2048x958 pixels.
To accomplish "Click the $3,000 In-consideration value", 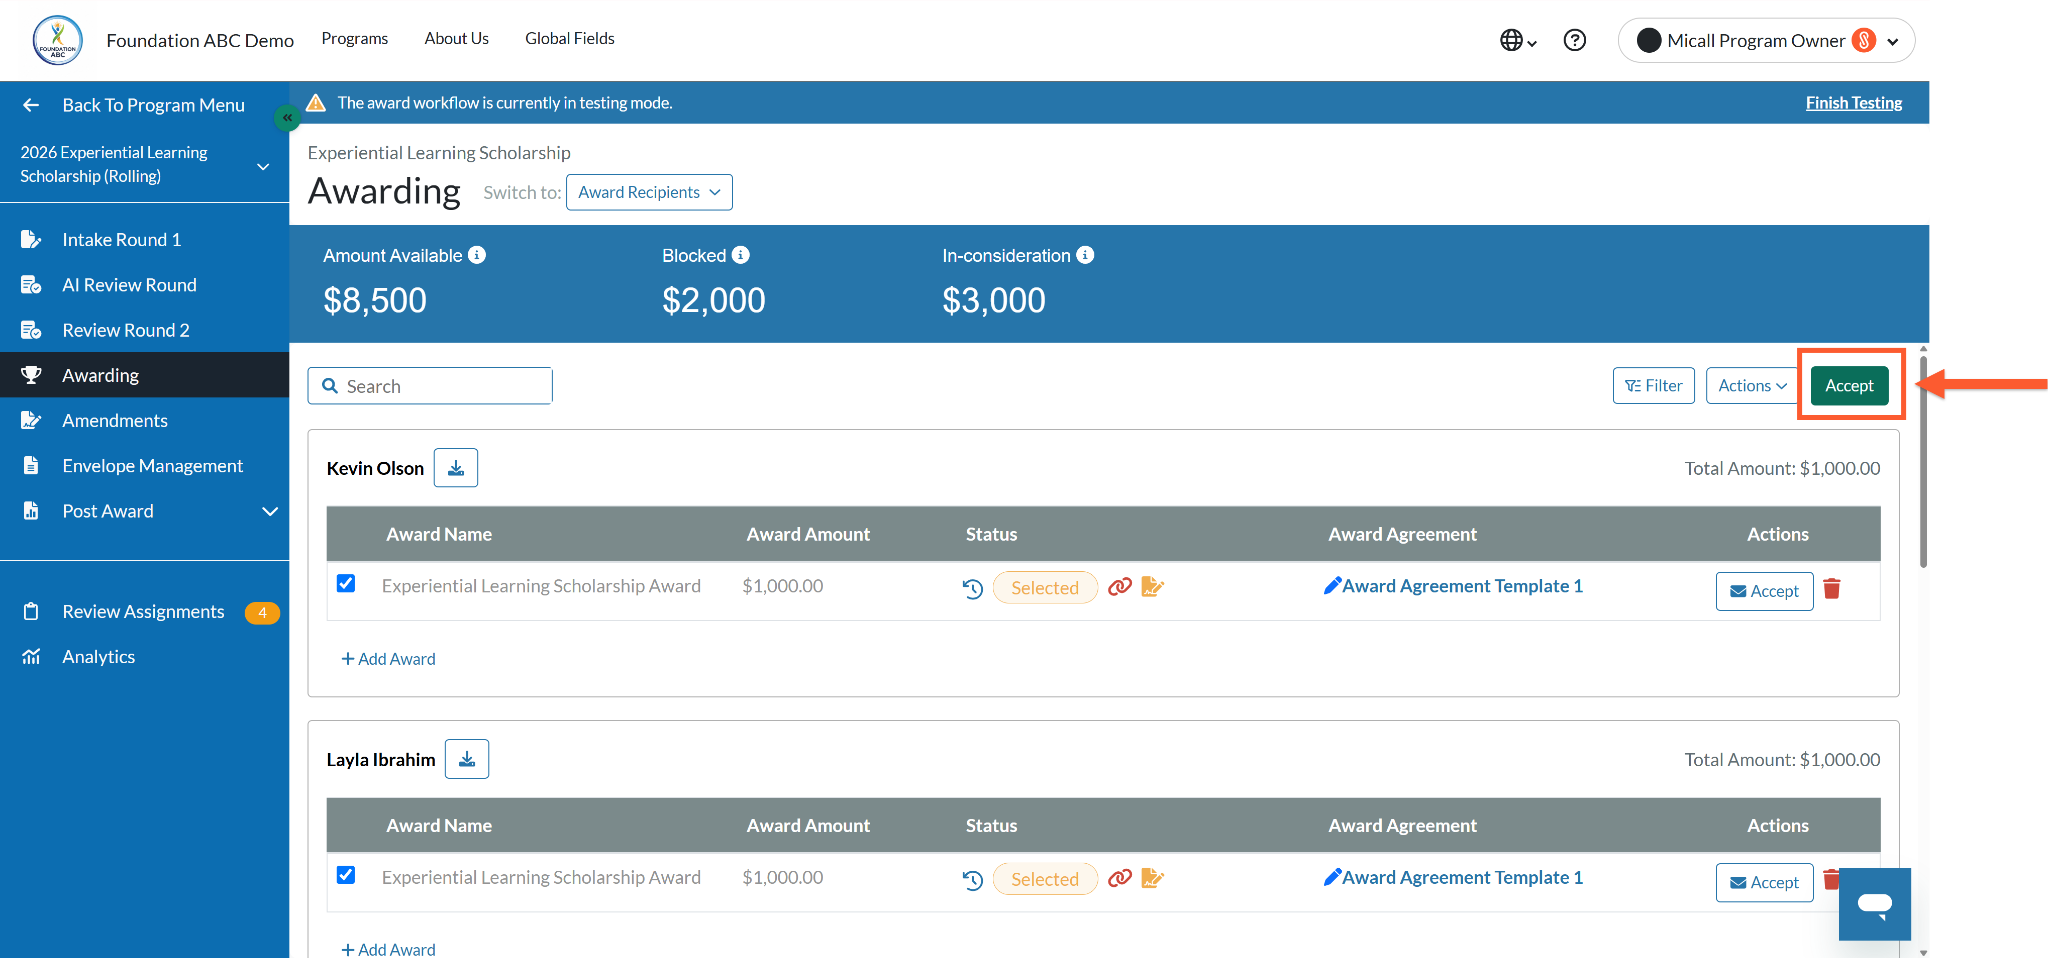I will click(x=994, y=300).
